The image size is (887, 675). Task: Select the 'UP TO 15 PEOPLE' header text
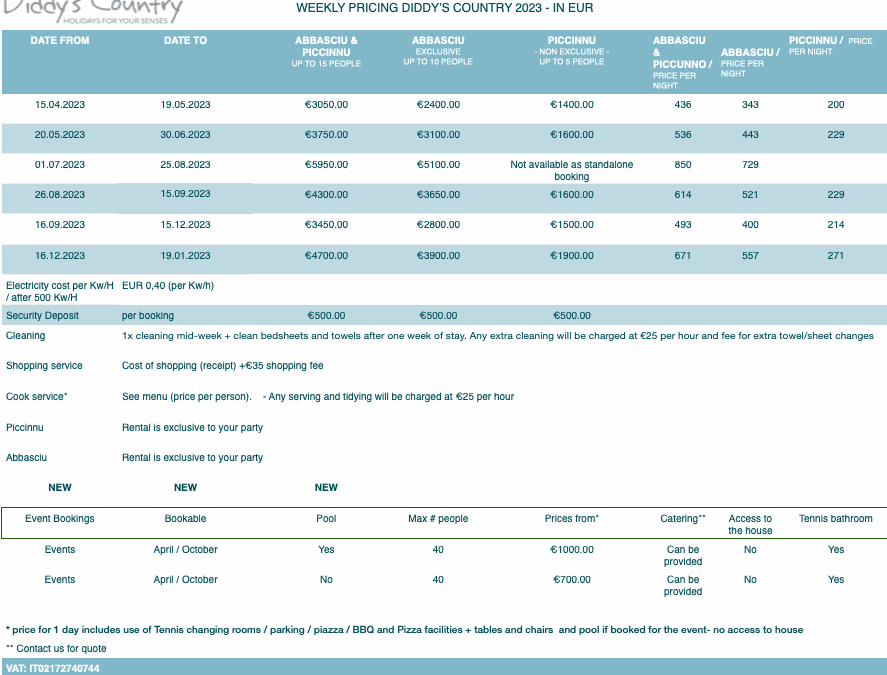click(x=326, y=64)
